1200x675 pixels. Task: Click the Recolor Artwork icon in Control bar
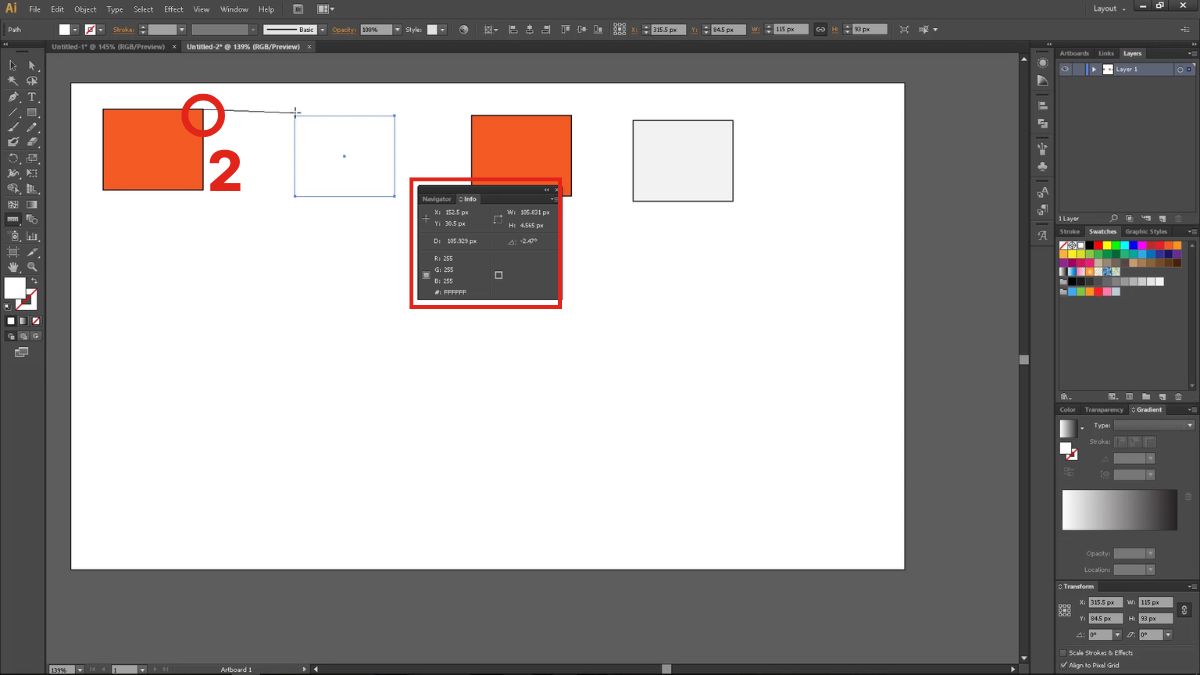(x=463, y=30)
